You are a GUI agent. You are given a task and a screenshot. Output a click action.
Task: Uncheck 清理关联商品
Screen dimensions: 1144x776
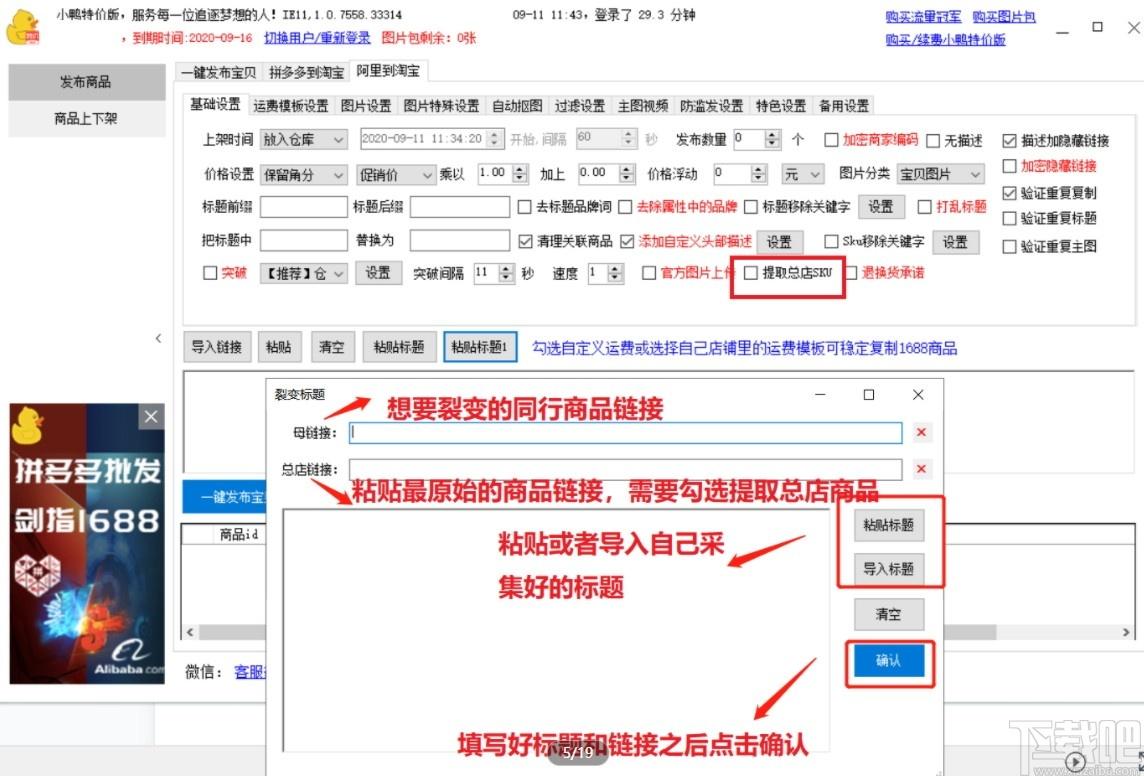(525, 241)
